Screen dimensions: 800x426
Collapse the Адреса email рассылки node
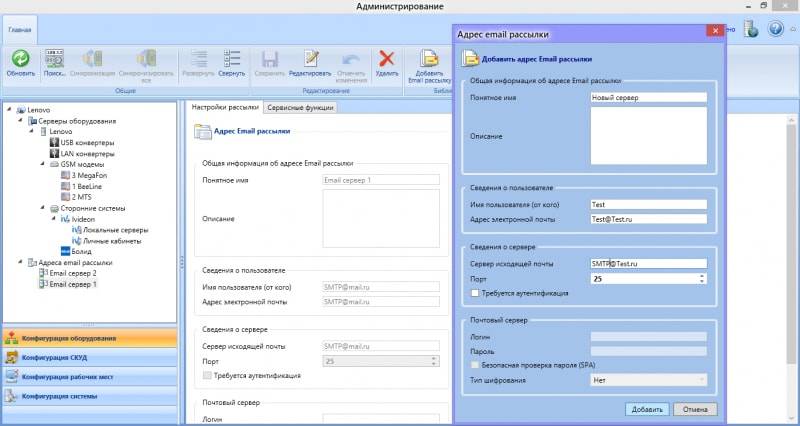click(8, 262)
